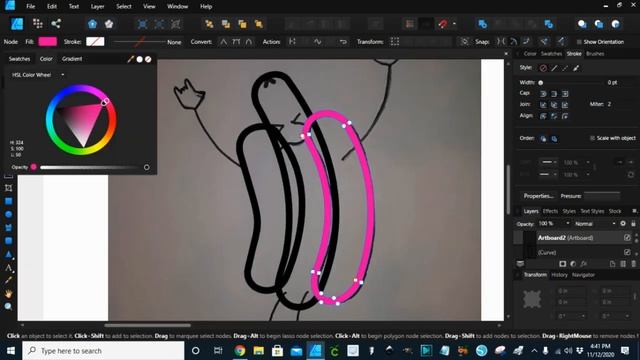Toggle the Show Orientation checkbox
This screenshot has height=360, width=640.
579,42
